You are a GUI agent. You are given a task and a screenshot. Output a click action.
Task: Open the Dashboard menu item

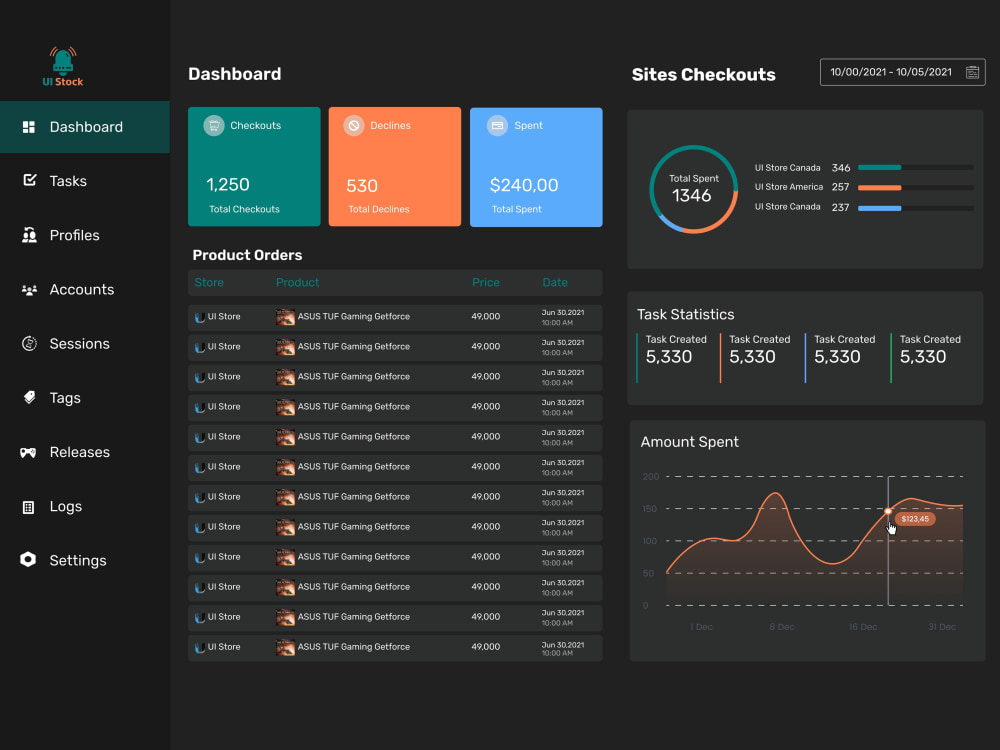point(85,127)
